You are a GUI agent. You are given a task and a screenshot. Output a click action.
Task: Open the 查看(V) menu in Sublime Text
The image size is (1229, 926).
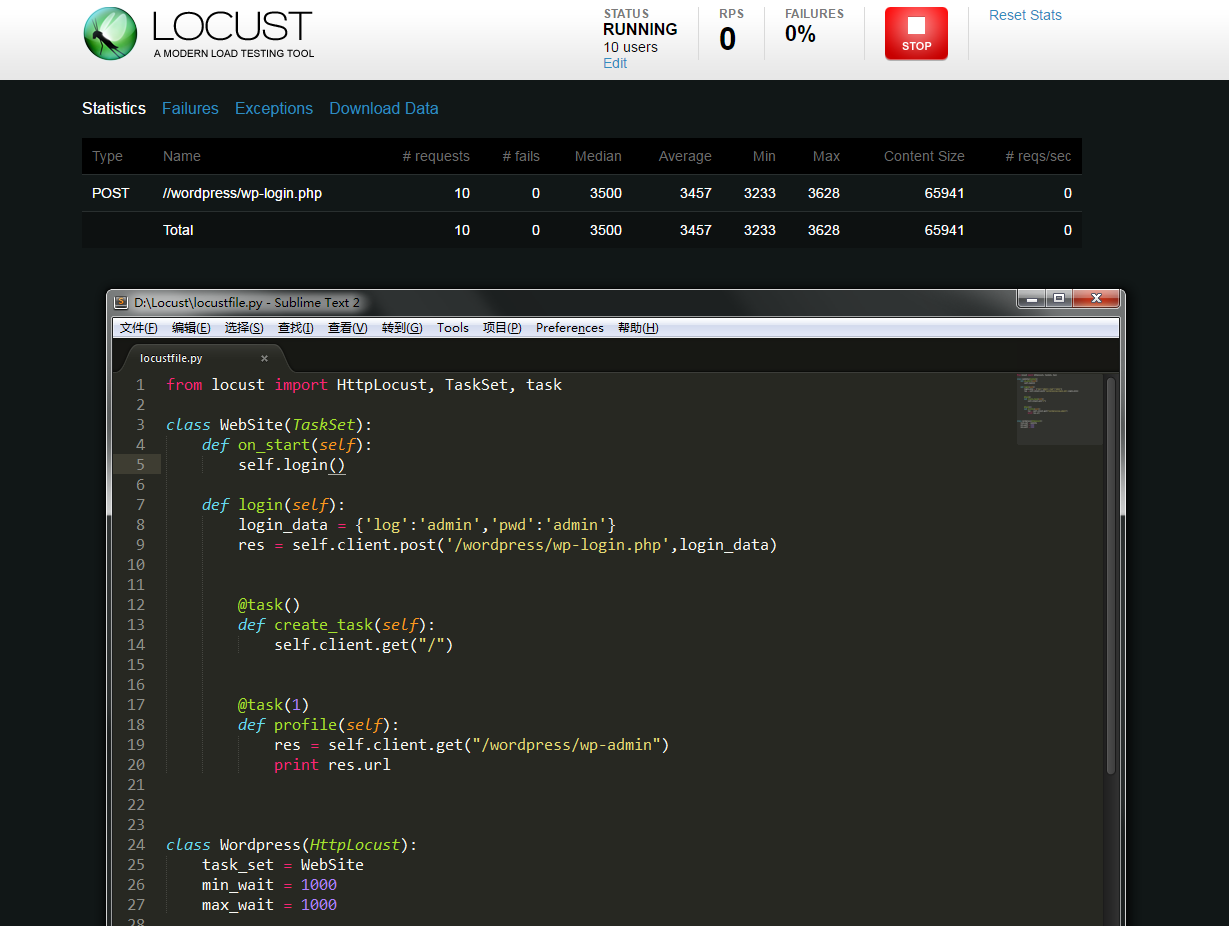point(348,328)
